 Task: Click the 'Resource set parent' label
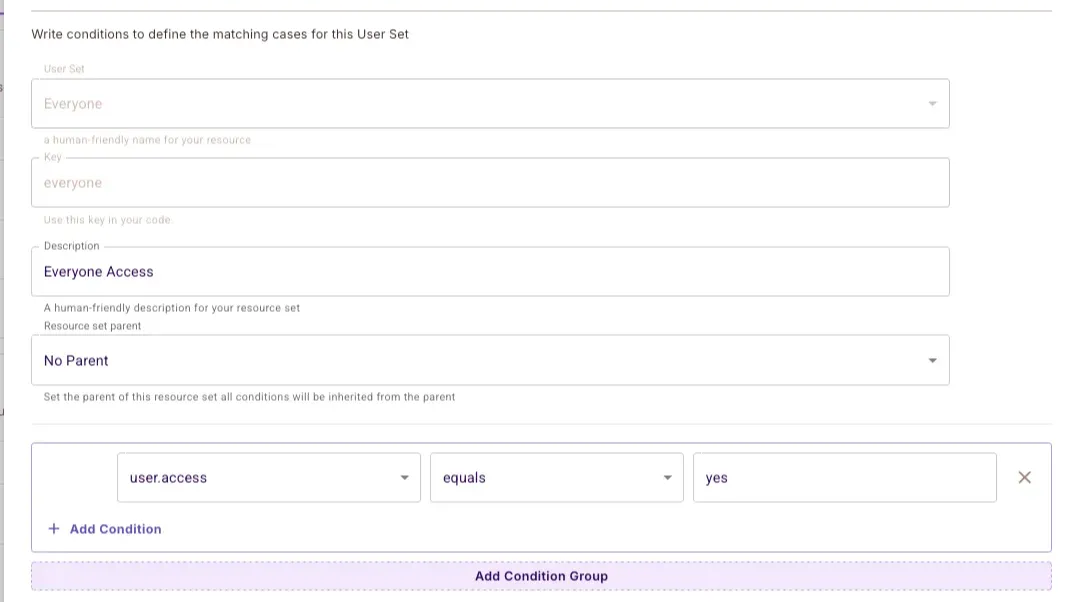(x=92, y=326)
